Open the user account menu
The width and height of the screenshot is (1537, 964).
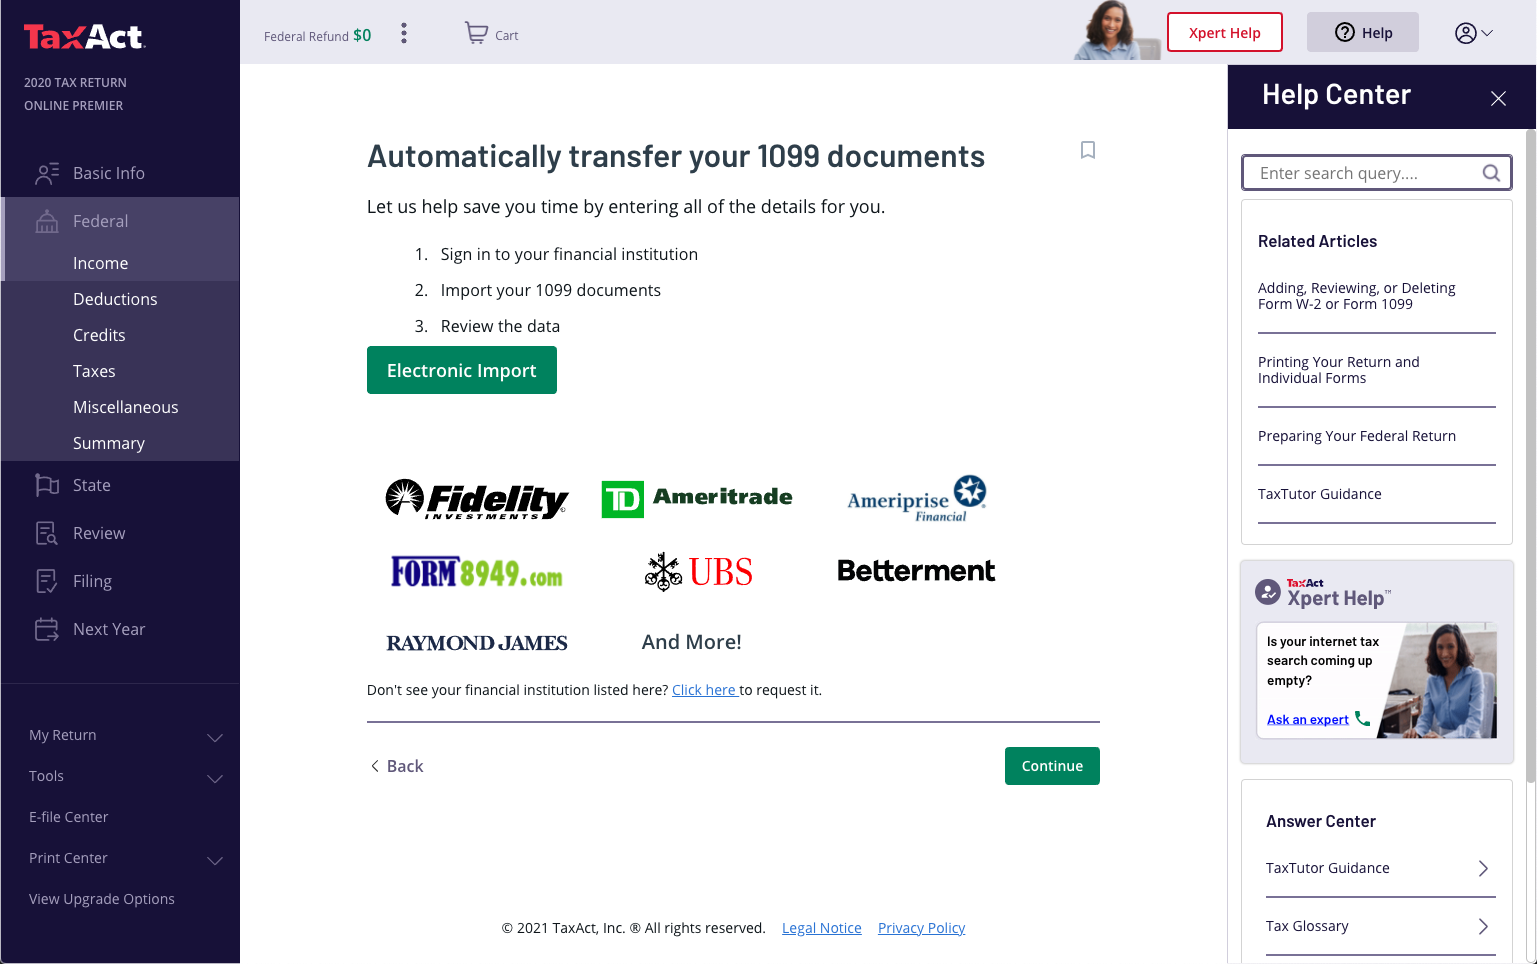point(1473,33)
